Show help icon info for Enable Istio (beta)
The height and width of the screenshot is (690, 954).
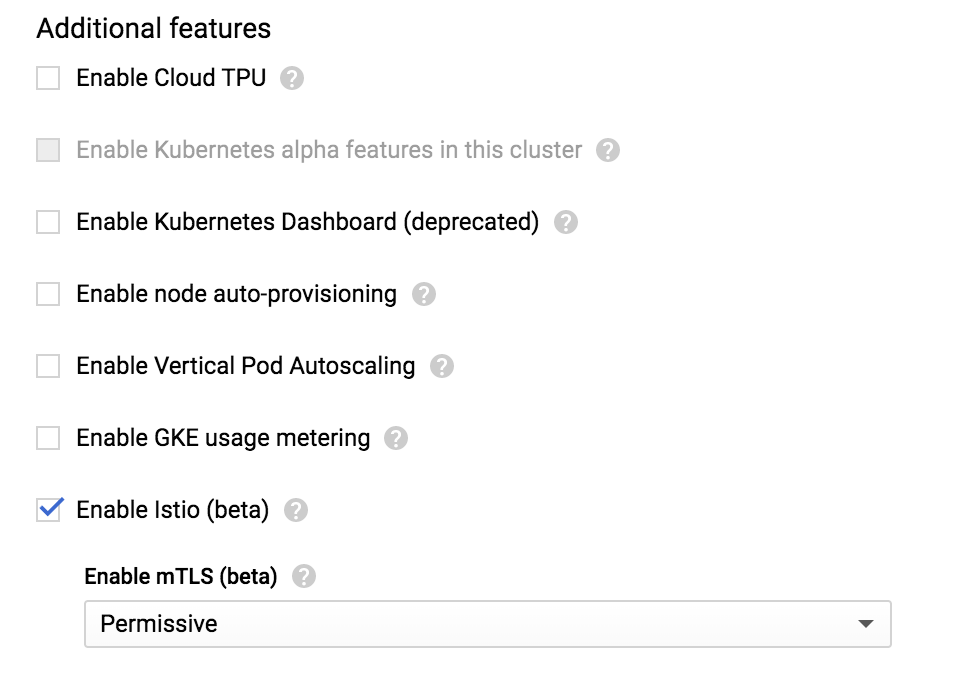(296, 510)
